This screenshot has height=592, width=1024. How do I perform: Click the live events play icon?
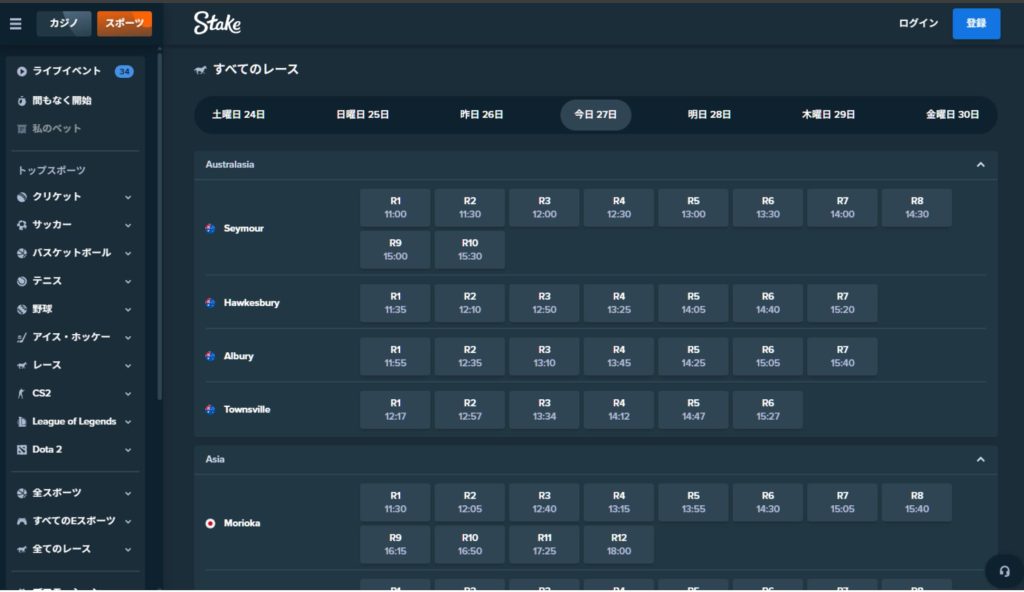pos(22,71)
